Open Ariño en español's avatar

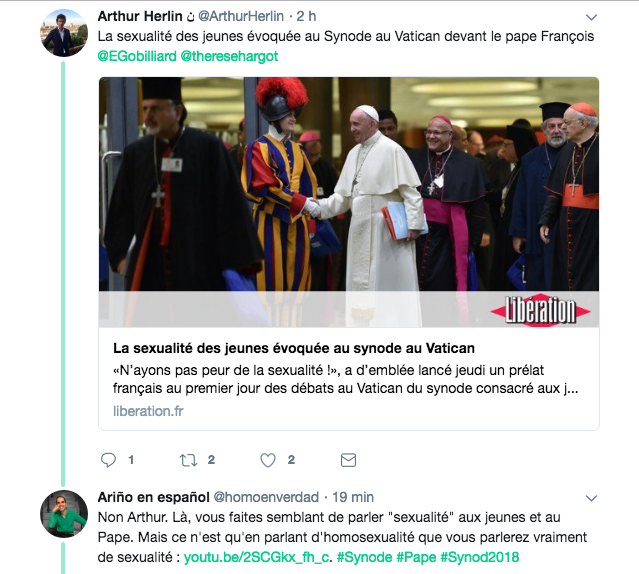(64, 514)
